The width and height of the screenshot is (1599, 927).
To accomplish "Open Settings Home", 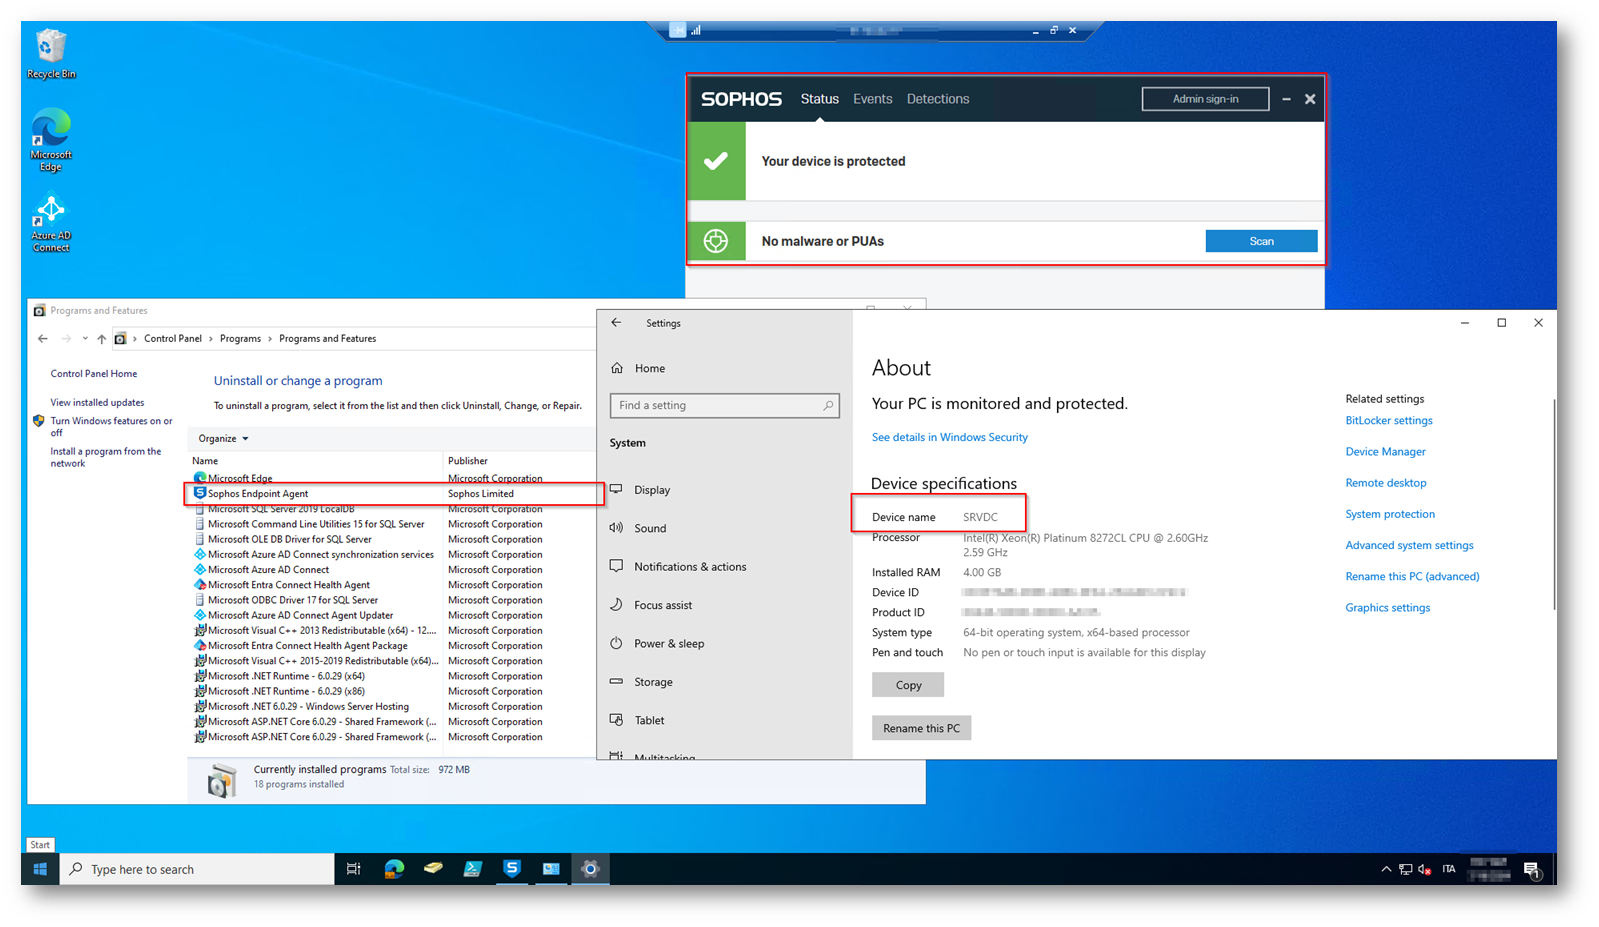I will (638, 368).
